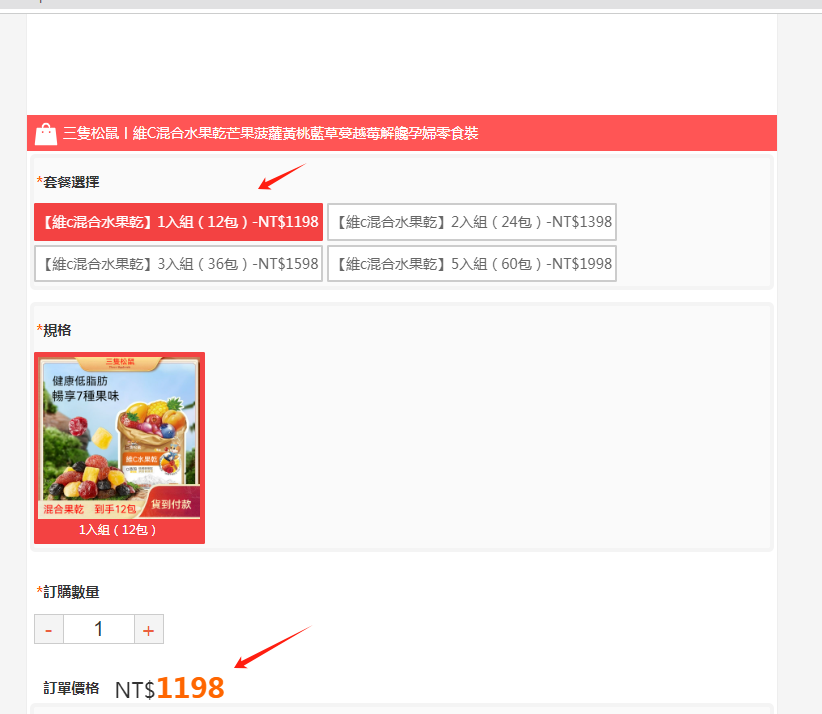Click the red arrow pointing at the order price
Image resolution: width=822 pixels, height=714 pixels.
point(272,646)
